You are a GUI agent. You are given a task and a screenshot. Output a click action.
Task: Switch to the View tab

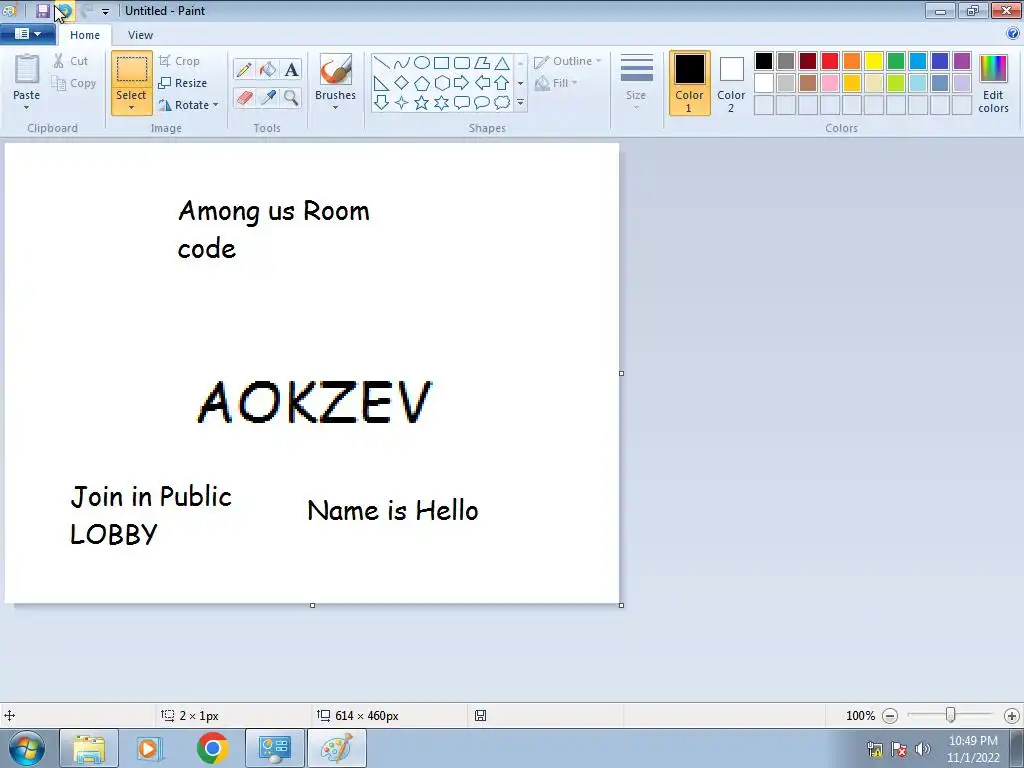tap(140, 35)
